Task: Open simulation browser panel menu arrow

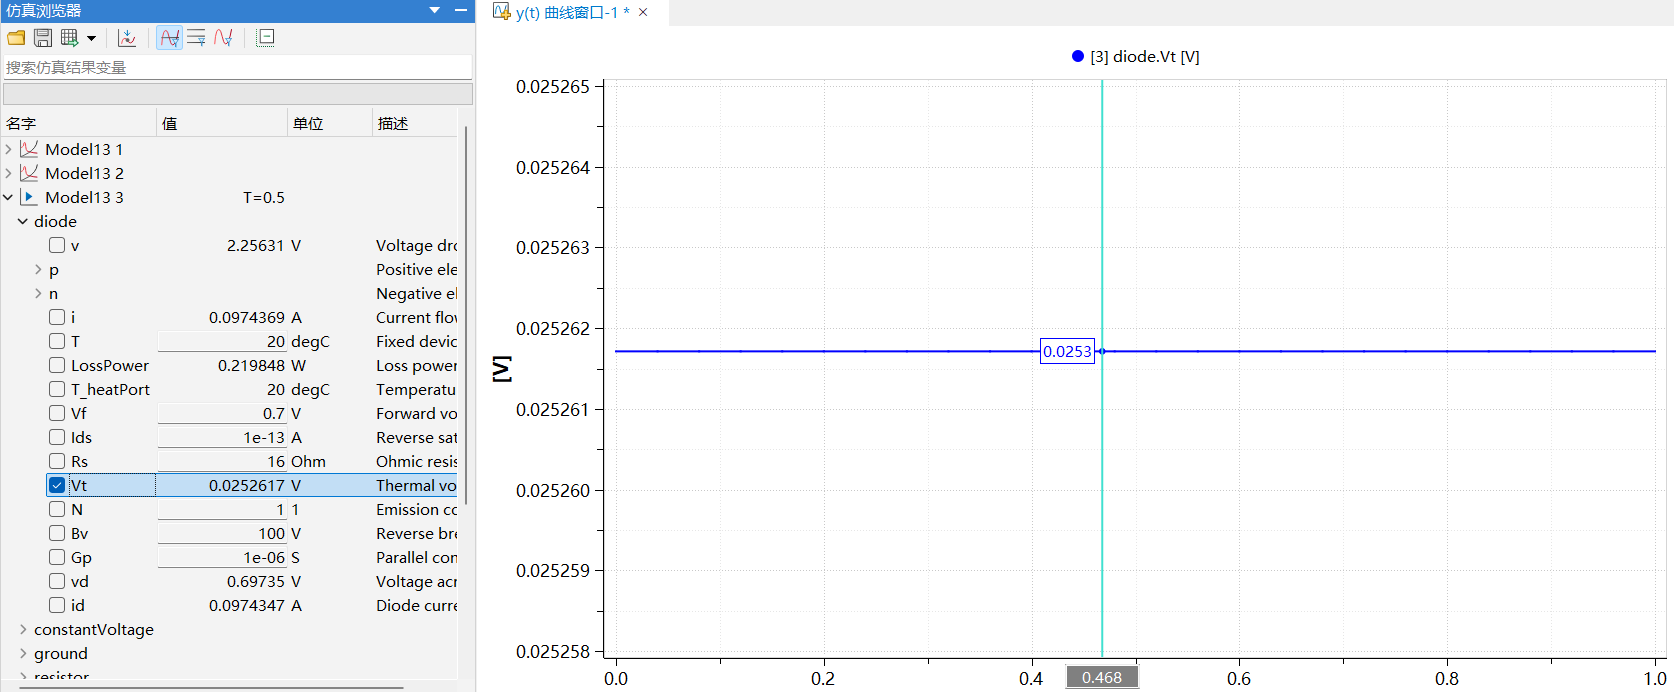Action: 435,10
